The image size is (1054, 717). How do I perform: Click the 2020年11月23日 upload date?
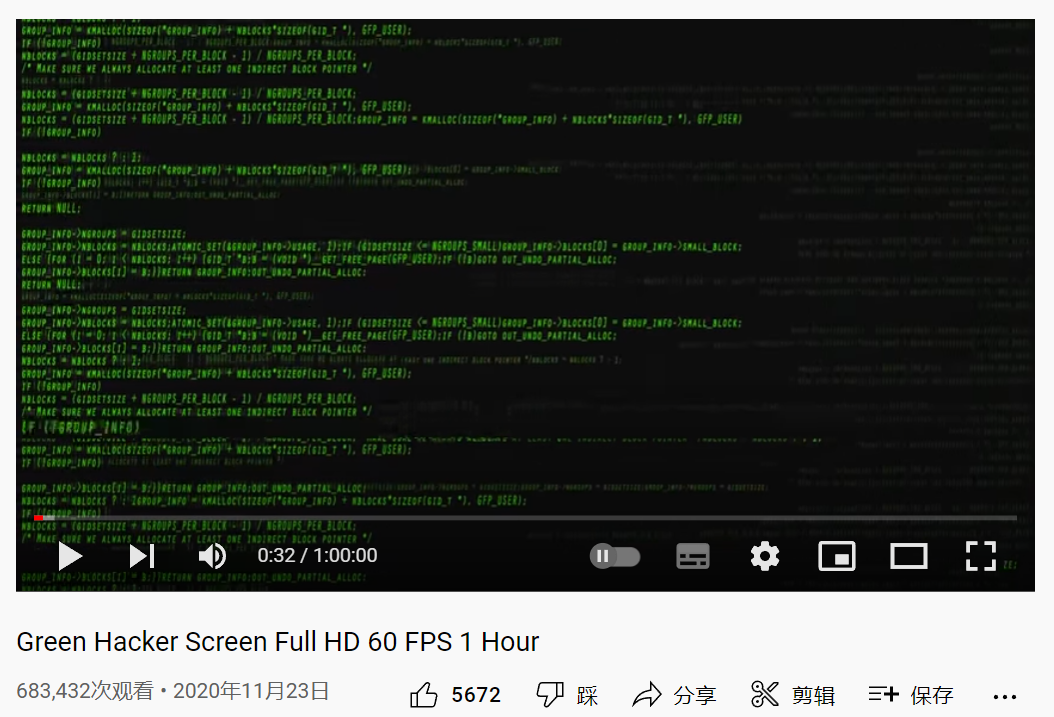(251, 691)
